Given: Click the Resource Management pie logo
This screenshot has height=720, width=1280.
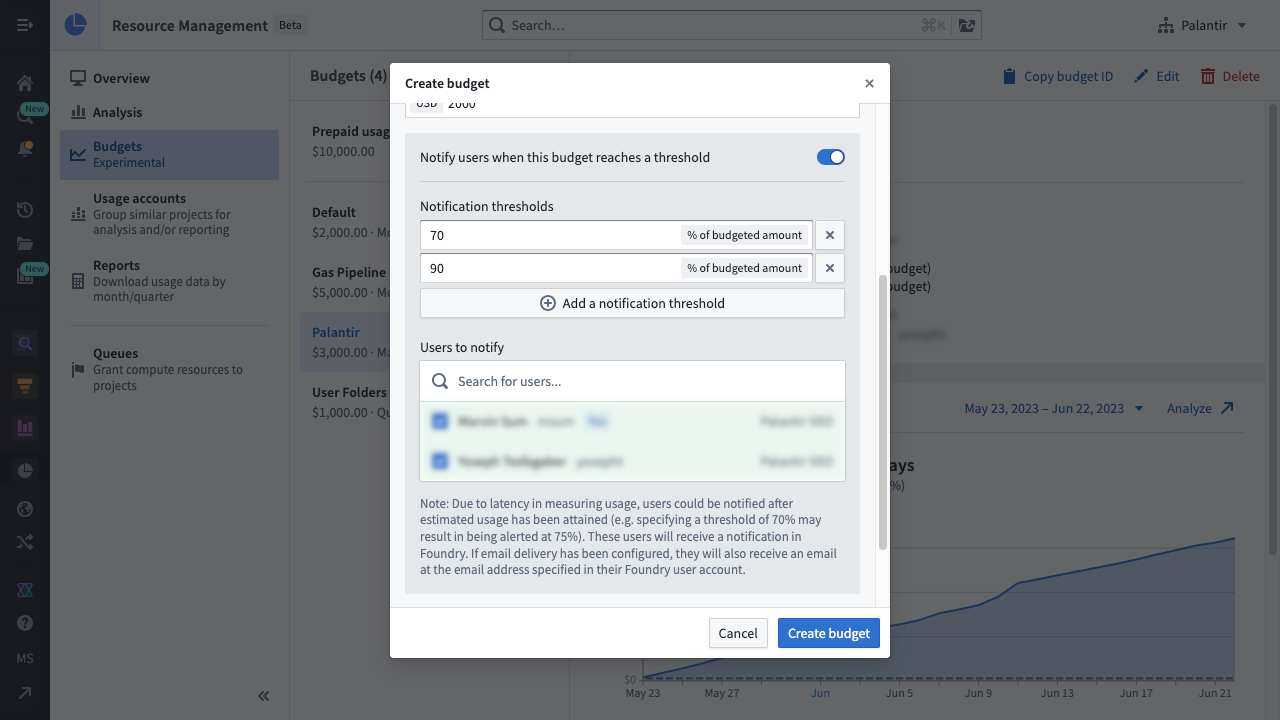Looking at the screenshot, I should pos(76,25).
